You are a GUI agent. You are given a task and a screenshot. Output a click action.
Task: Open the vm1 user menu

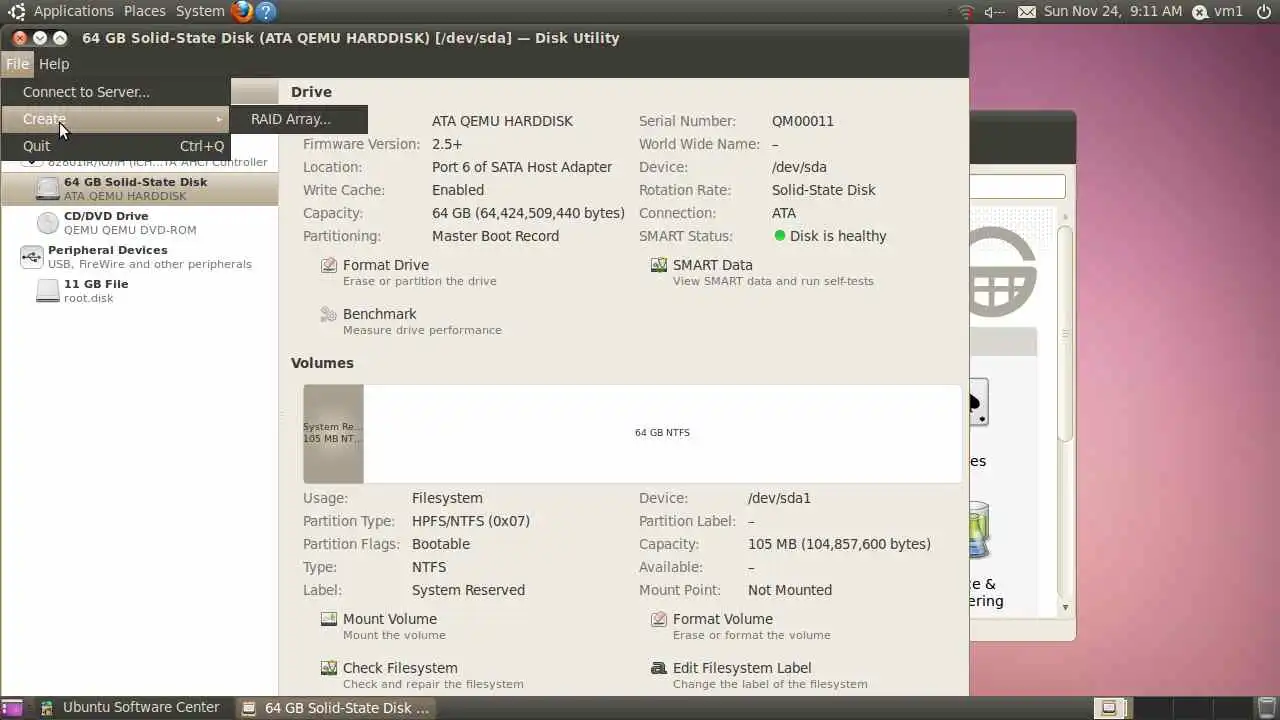click(1219, 11)
